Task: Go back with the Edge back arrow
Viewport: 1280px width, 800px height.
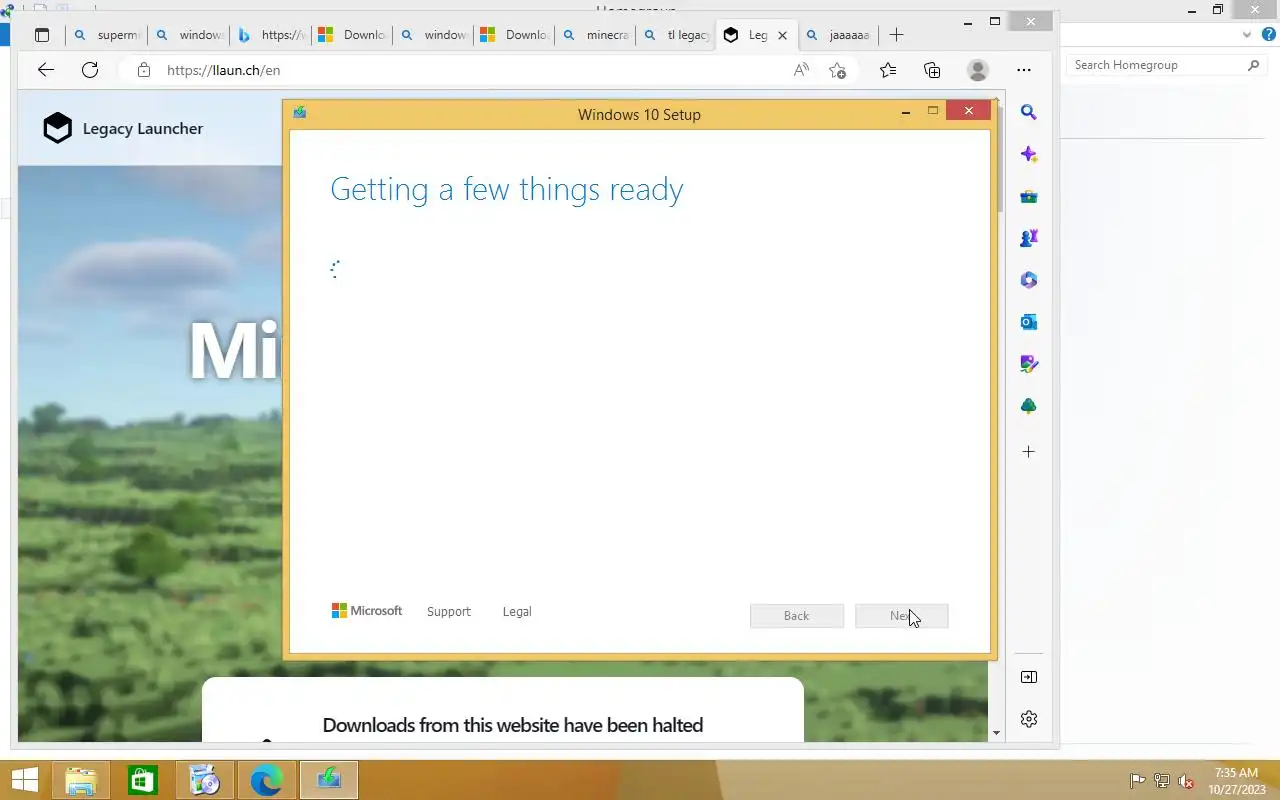Action: click(45, 70)
